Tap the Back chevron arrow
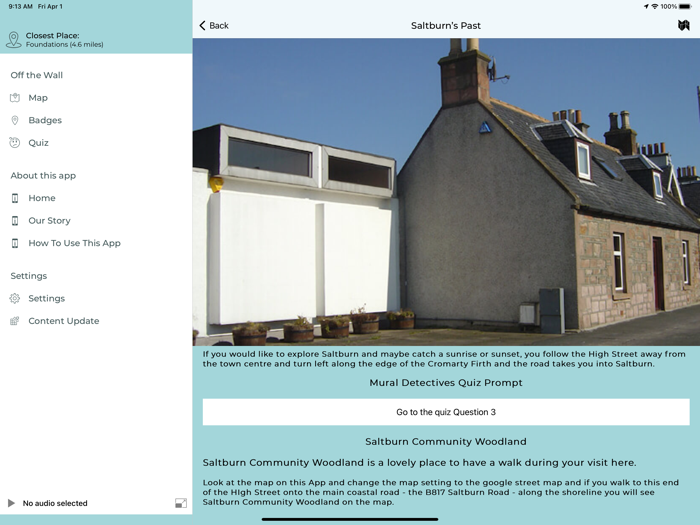 [203, 25]
